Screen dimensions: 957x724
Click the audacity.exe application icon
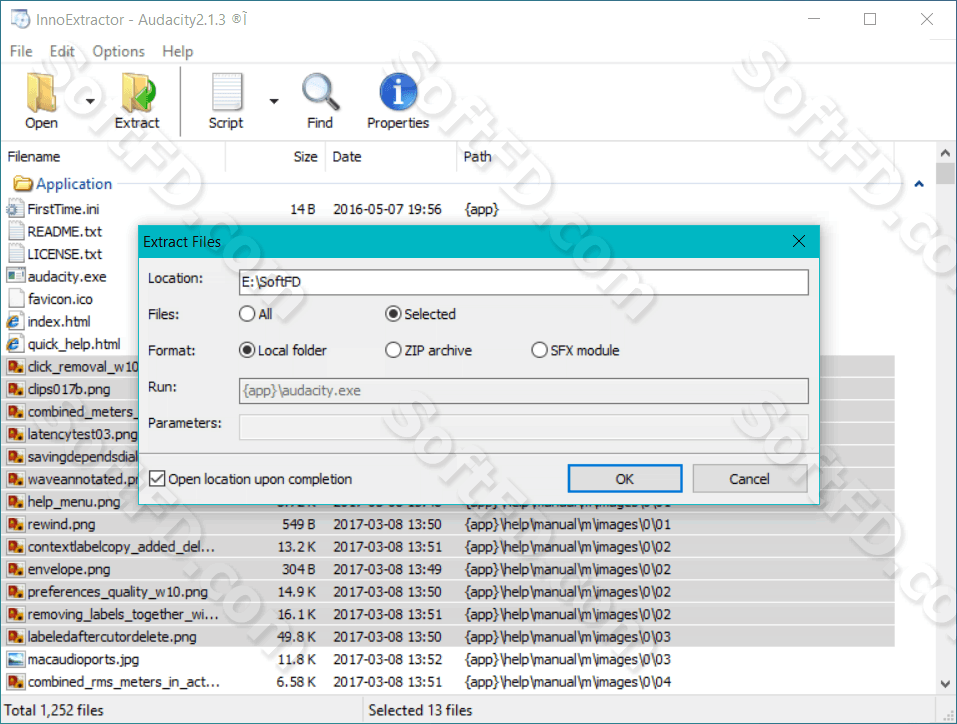click(15, 277)
